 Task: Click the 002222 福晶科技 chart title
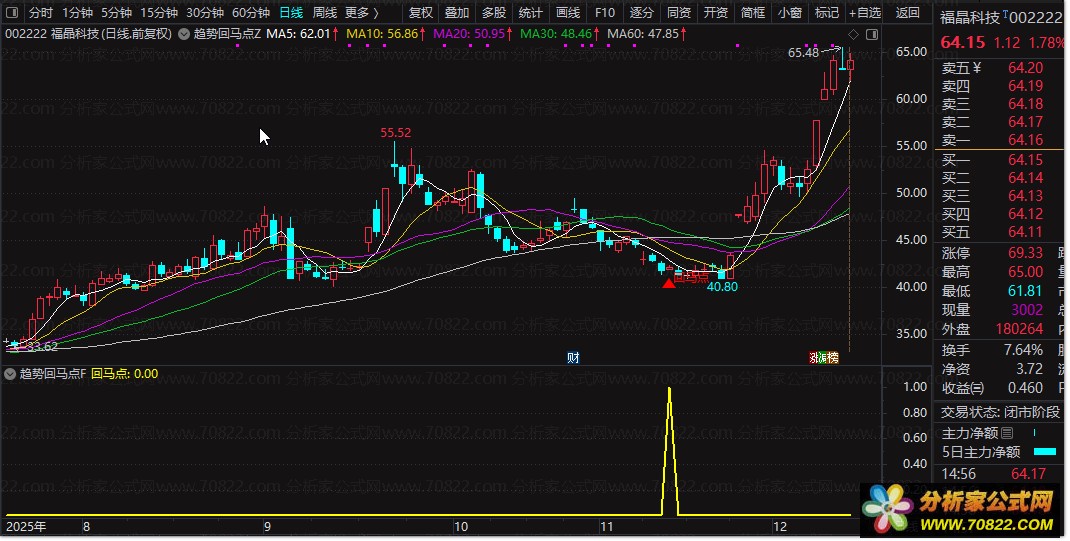click(x=89, y=34)
